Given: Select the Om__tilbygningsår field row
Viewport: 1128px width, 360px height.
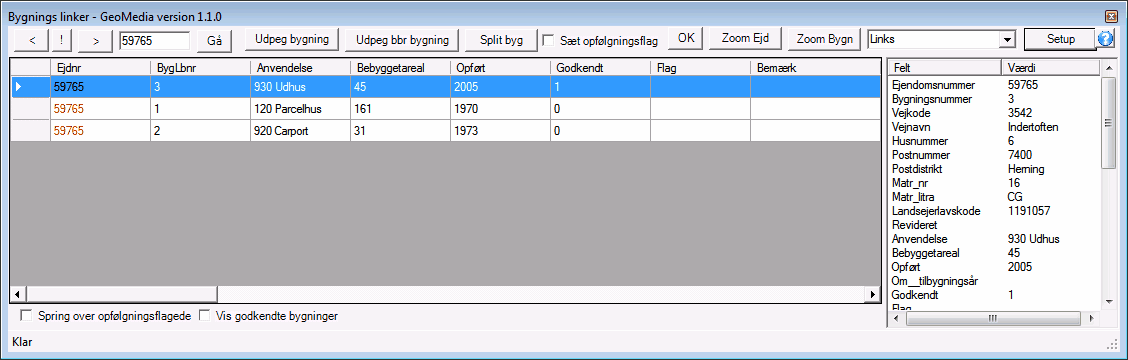Looking at the screenshot, I should pos(993,281).
